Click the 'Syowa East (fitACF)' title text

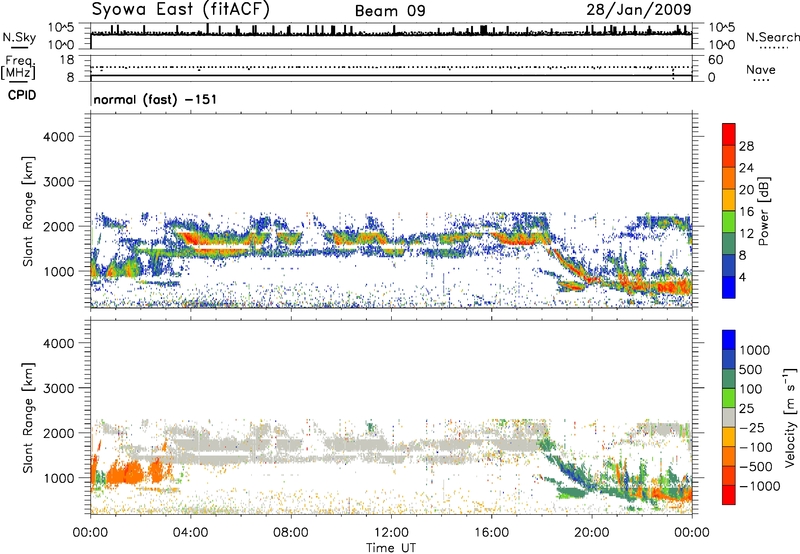[180, 10]
